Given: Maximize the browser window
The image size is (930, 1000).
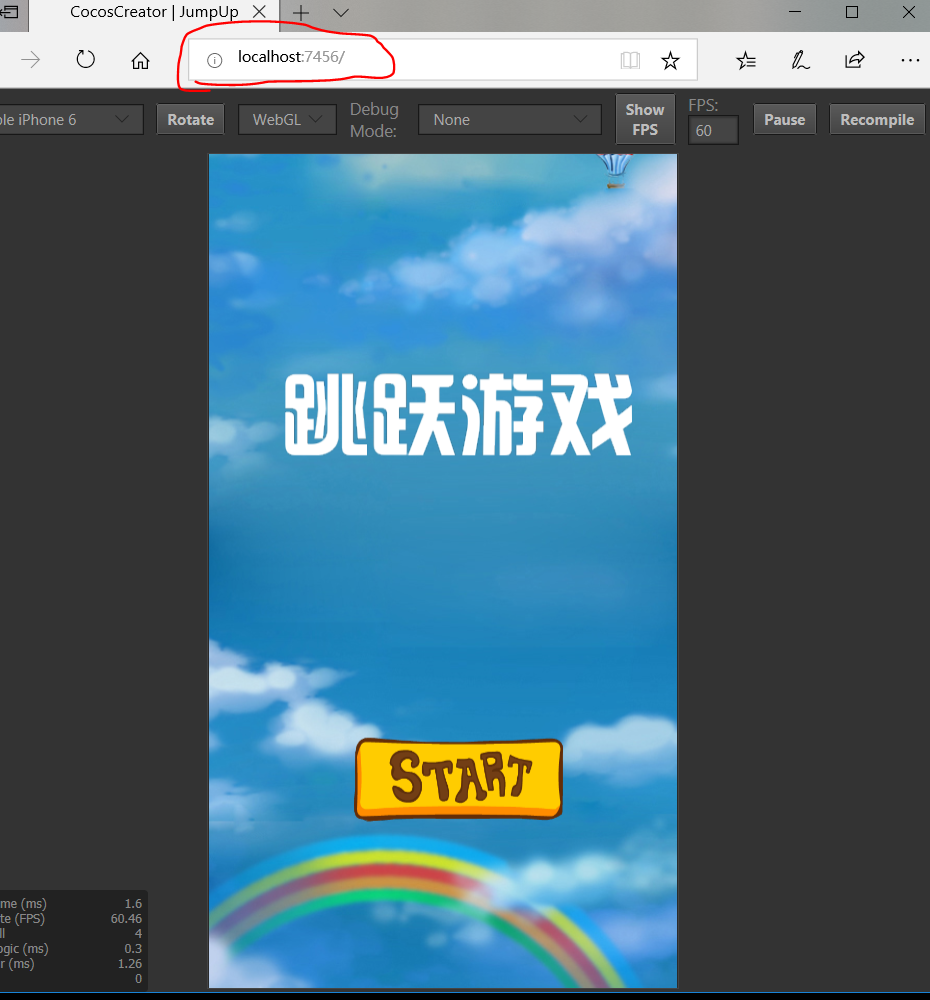Looking at the screenshot, I should point(852,12).
